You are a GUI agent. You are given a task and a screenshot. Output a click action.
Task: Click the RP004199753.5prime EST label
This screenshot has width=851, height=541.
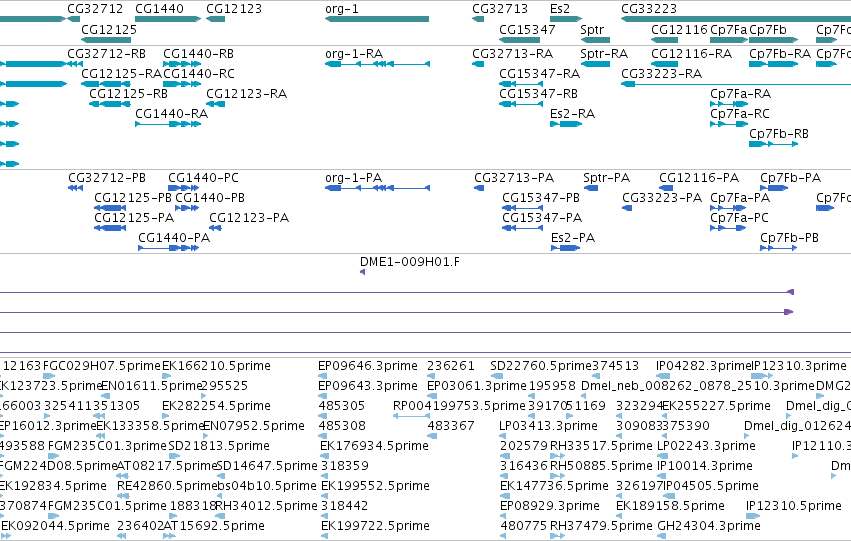(459, 405)
